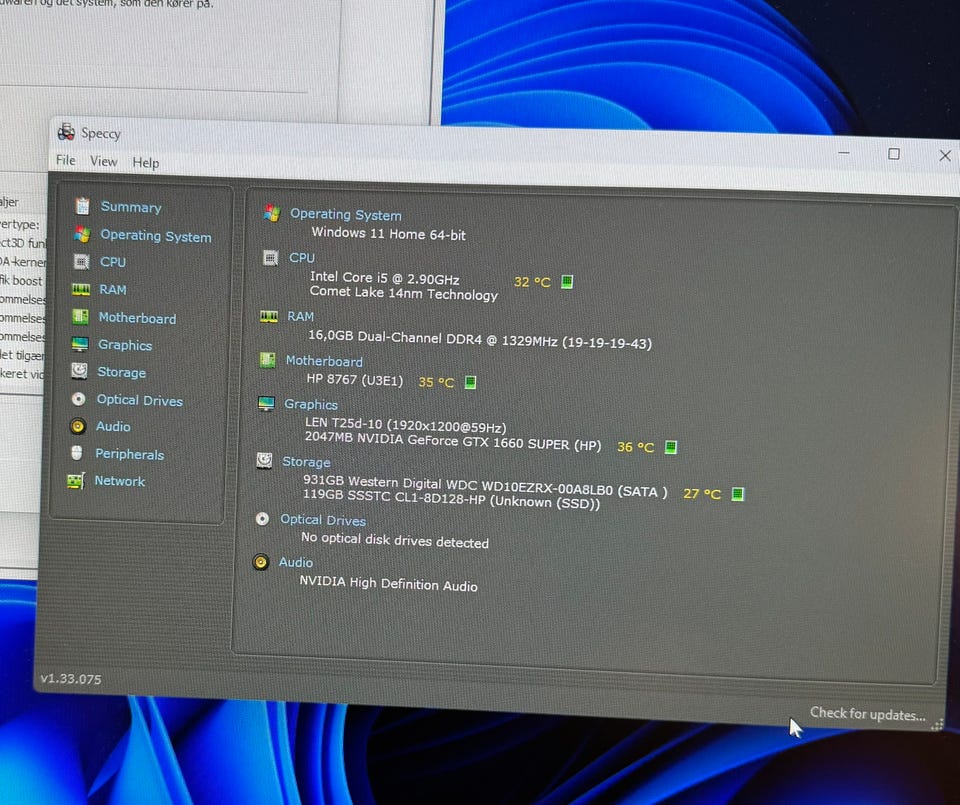
Task: Click the Motherboard heading link in summary
Action: click(x=324, y=361)
